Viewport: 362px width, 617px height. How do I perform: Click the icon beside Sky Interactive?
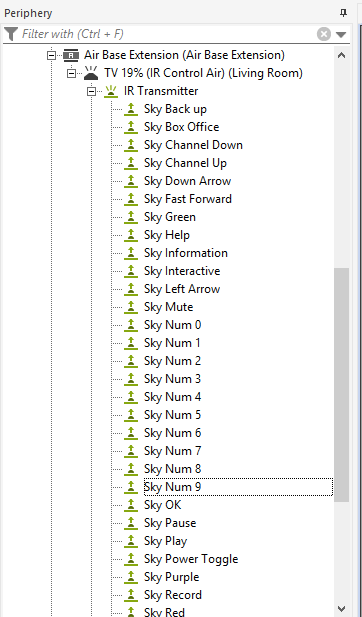click(x=131, y=271)
